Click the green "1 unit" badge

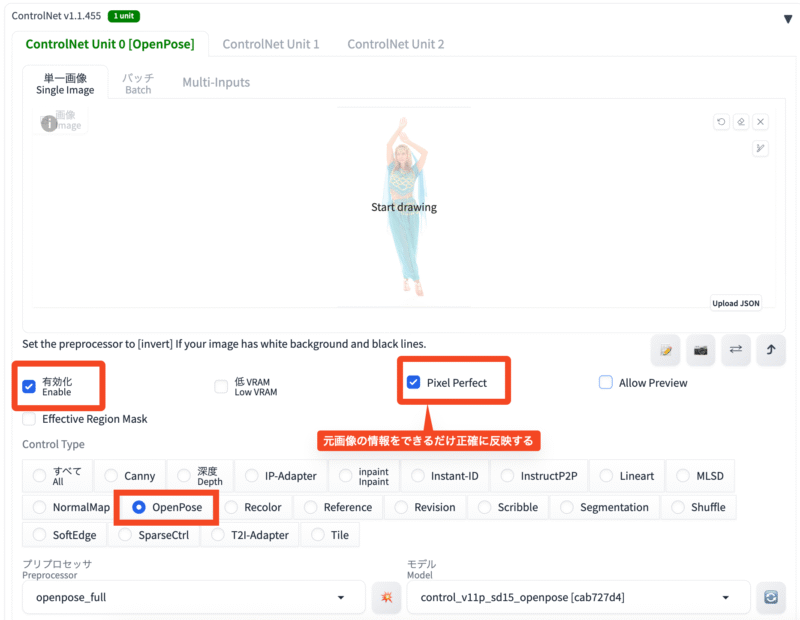124,16
